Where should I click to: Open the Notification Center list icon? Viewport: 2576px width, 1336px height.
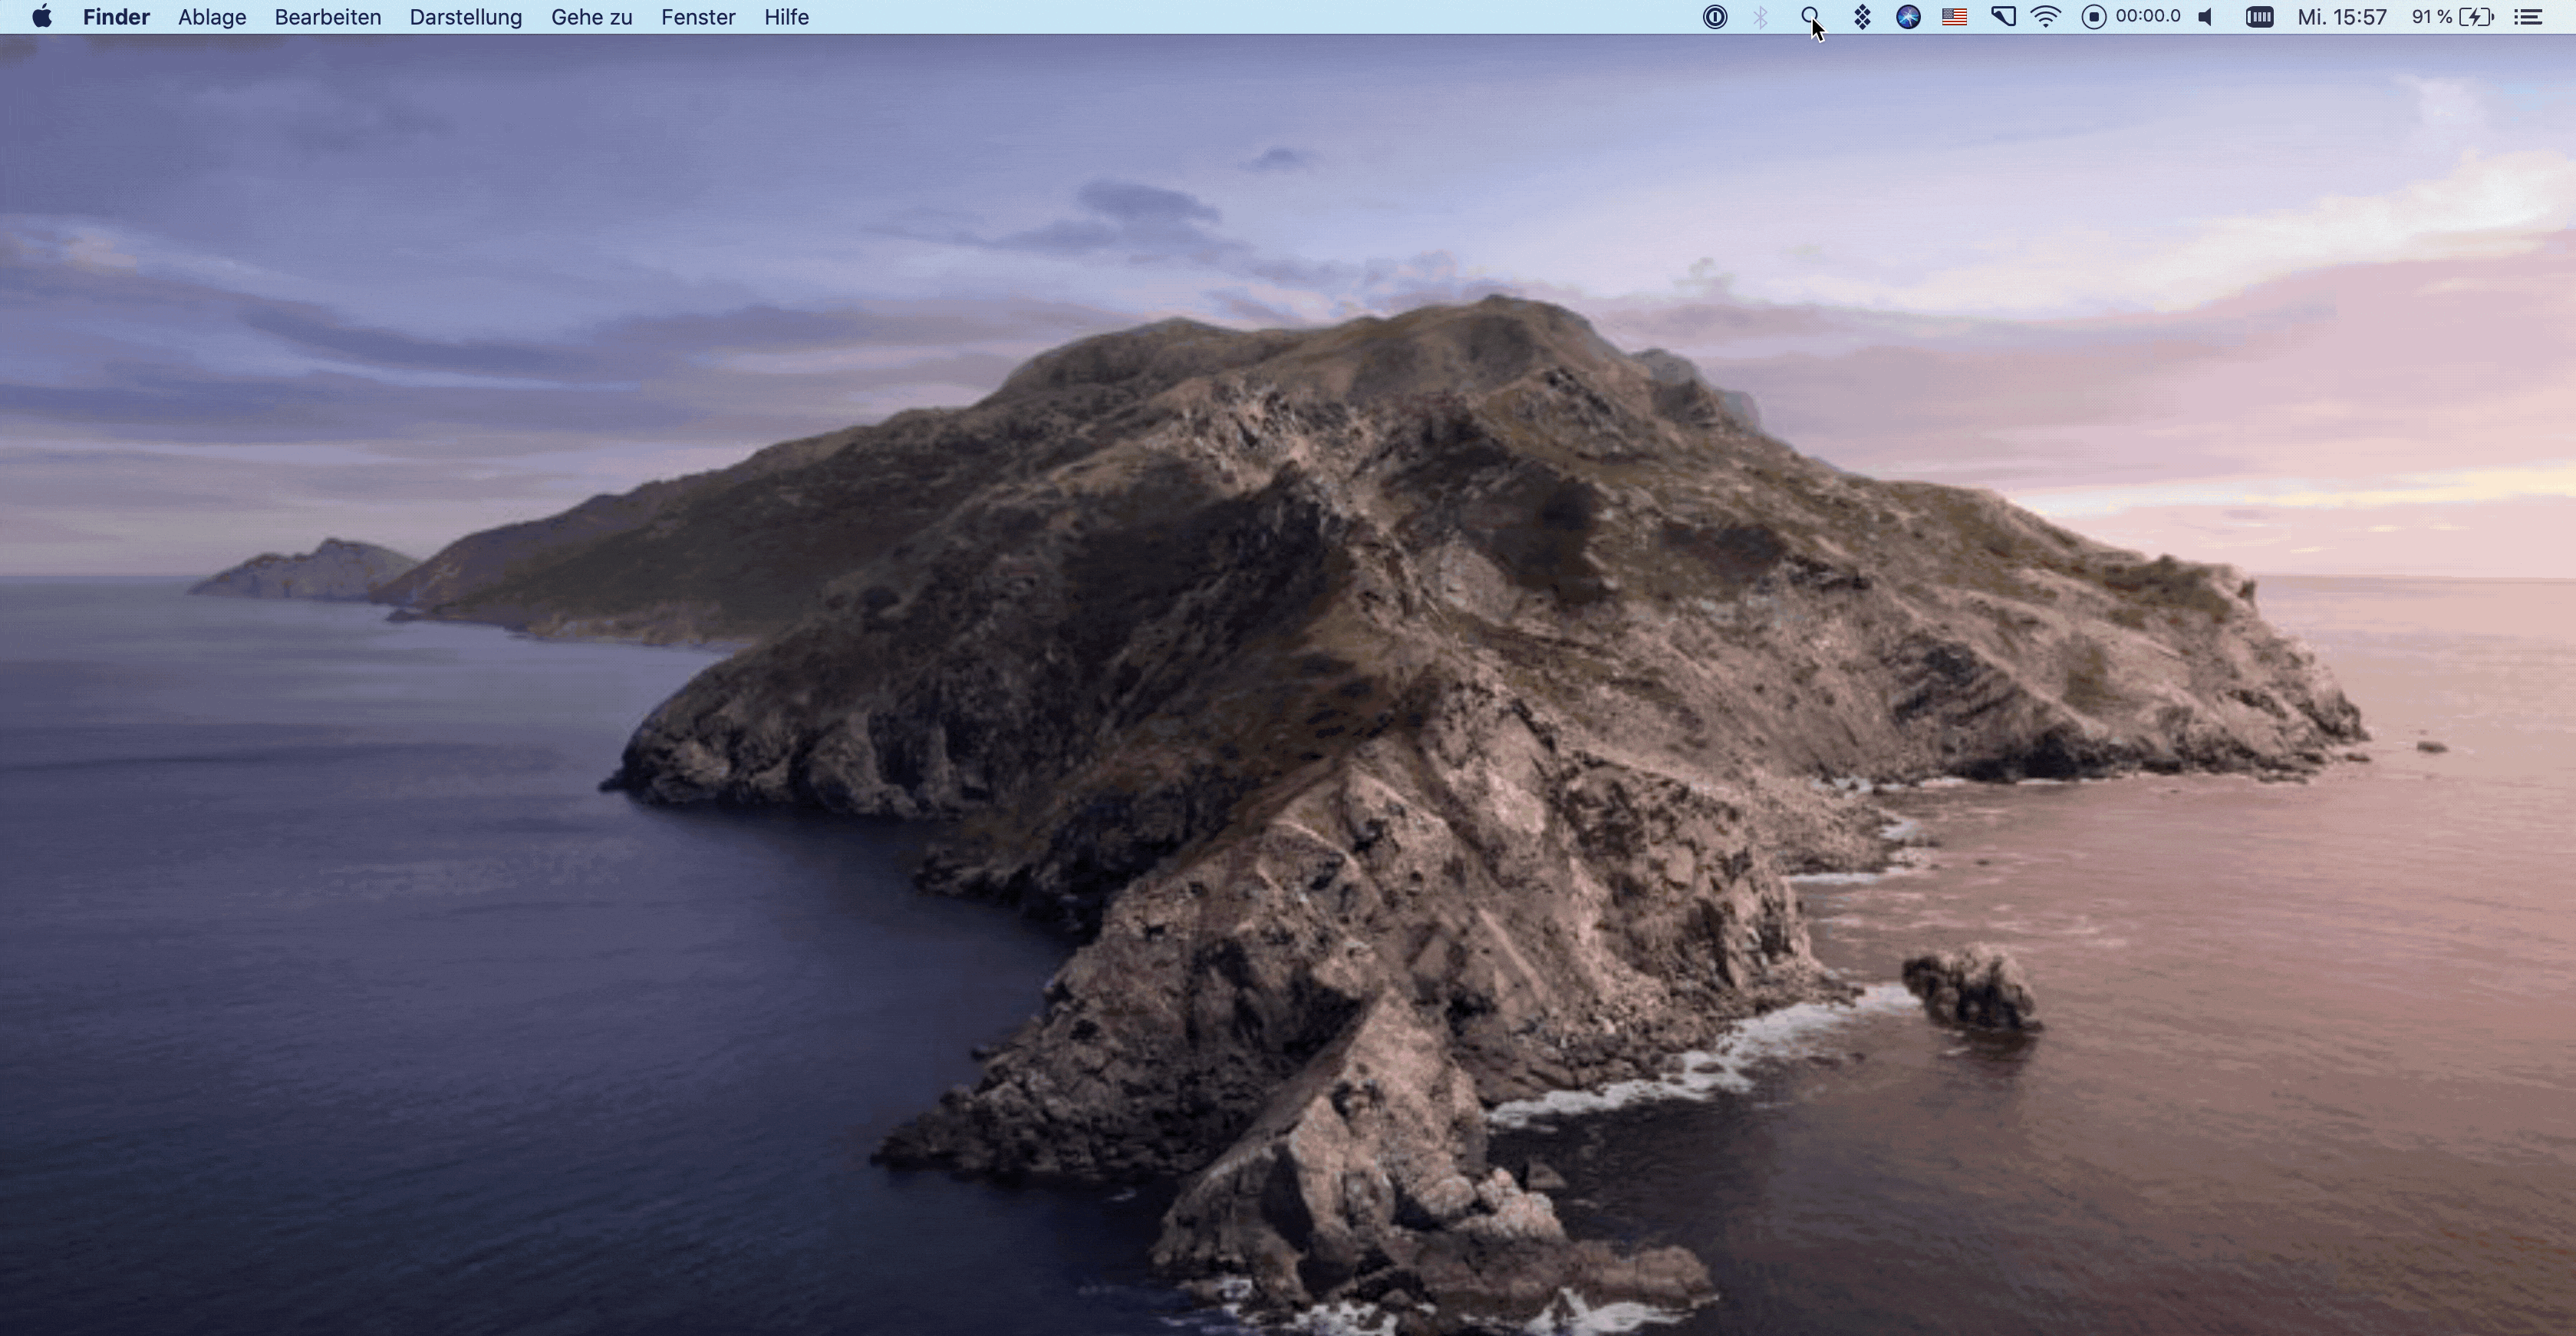tap(2528, 17)
